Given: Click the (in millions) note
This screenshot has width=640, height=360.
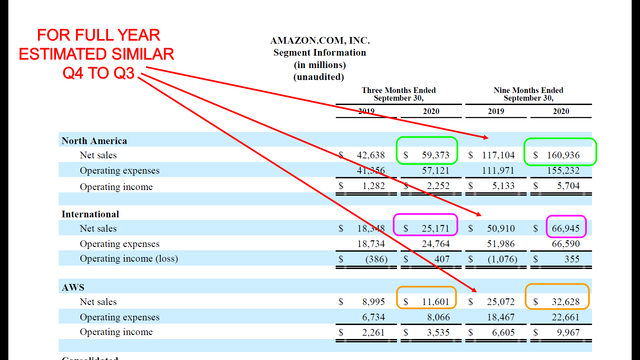Looking at the screenshot, I should click(x=320, y=65).
